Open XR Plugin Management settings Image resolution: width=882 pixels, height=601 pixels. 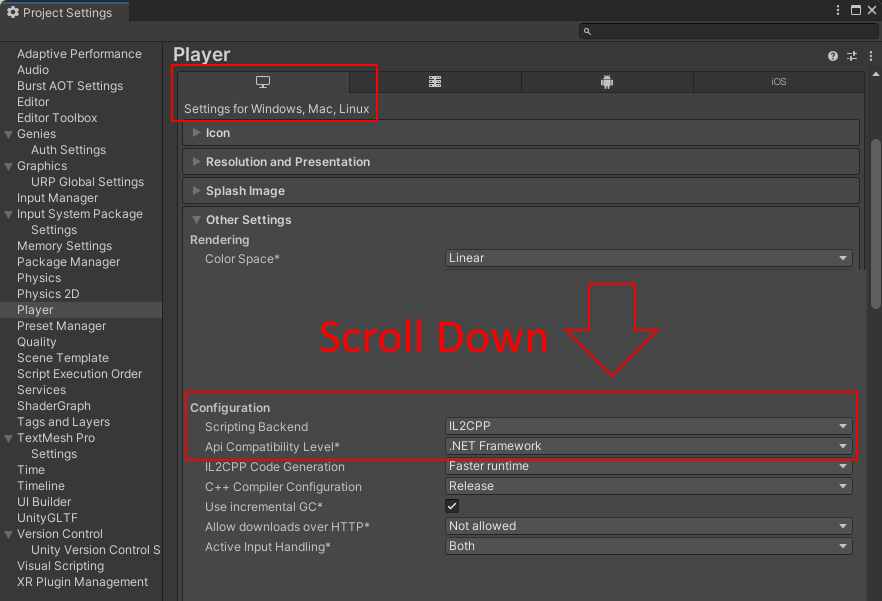(82, 582)
